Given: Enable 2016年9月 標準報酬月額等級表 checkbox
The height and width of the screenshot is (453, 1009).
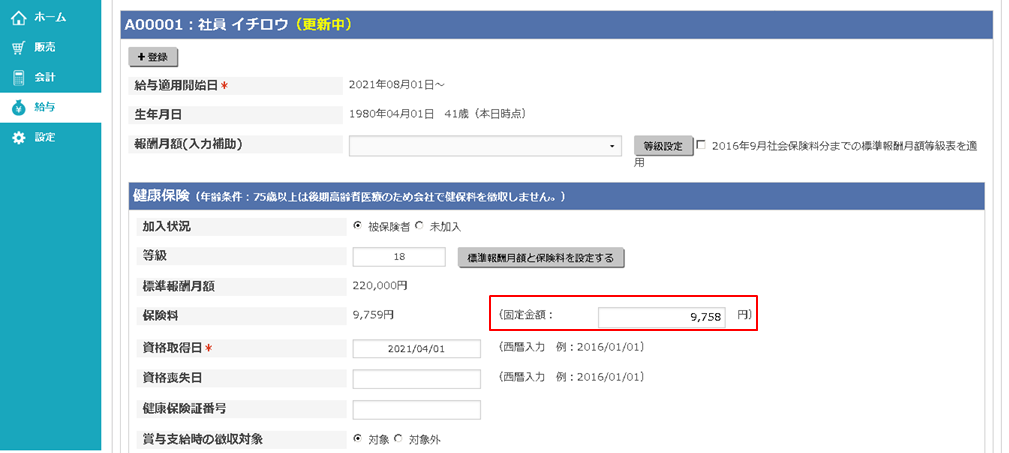Looking at the screenshot, I should click(x=700, y=145).
